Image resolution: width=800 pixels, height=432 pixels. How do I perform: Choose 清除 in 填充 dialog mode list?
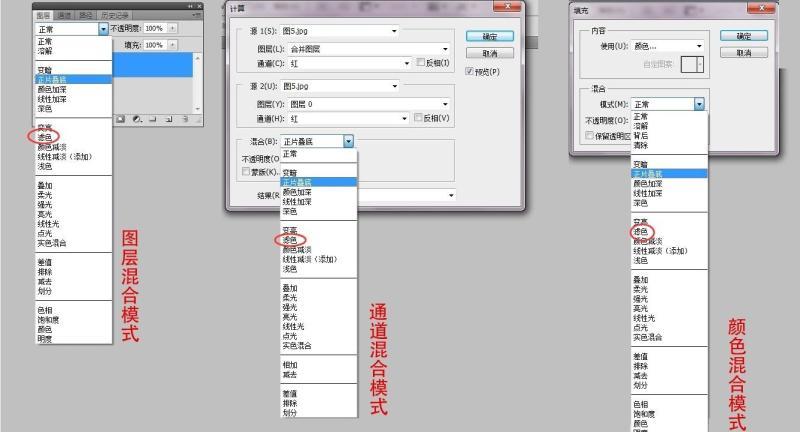pos(640,145)
